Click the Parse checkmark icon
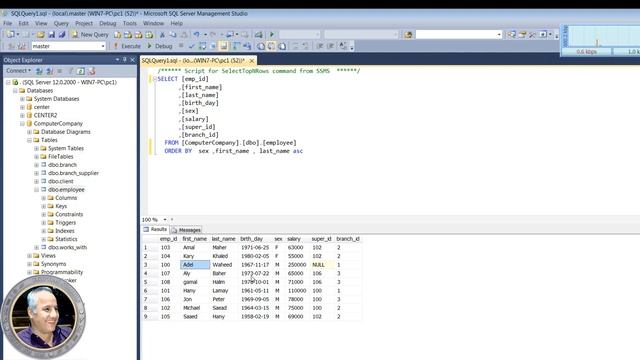The height and width of the screenshot is (360, 640). pos(191,46)
